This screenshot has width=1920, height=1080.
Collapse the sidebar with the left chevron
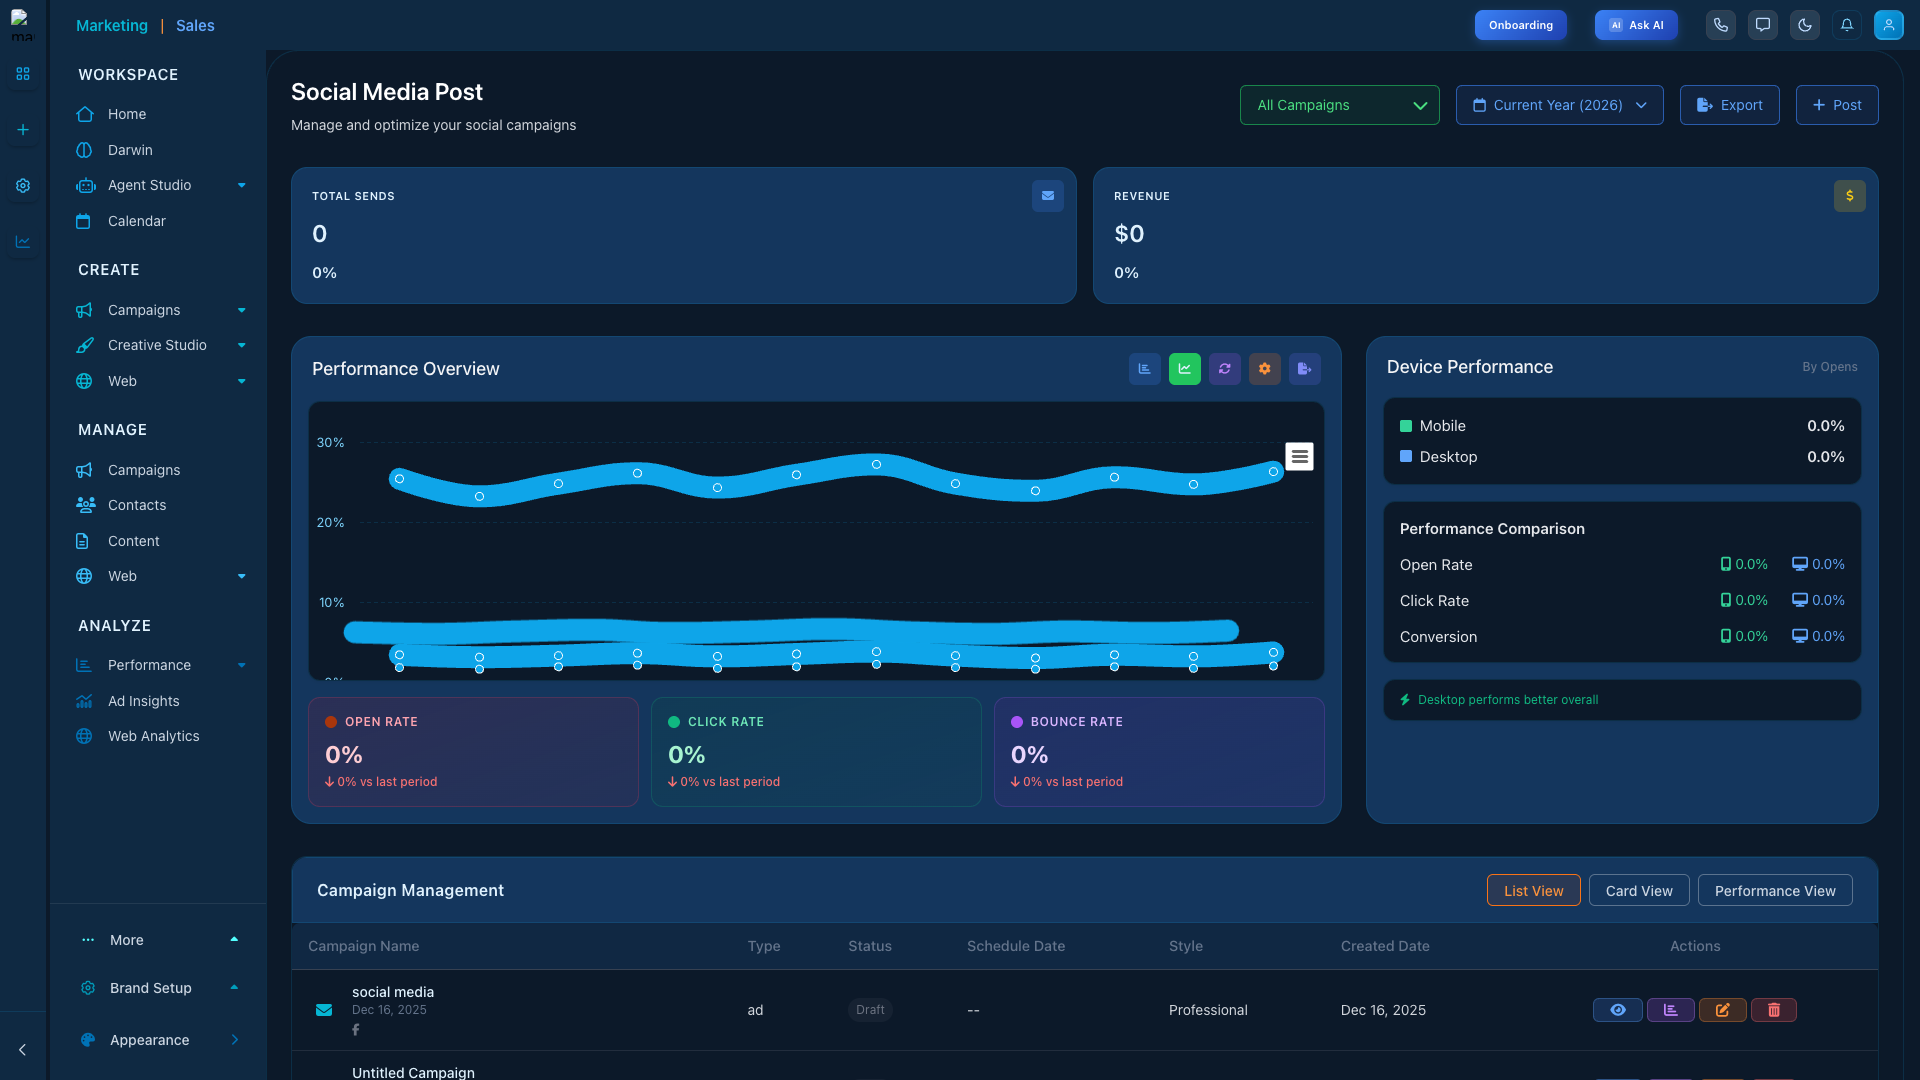(x=23, y=1050)
